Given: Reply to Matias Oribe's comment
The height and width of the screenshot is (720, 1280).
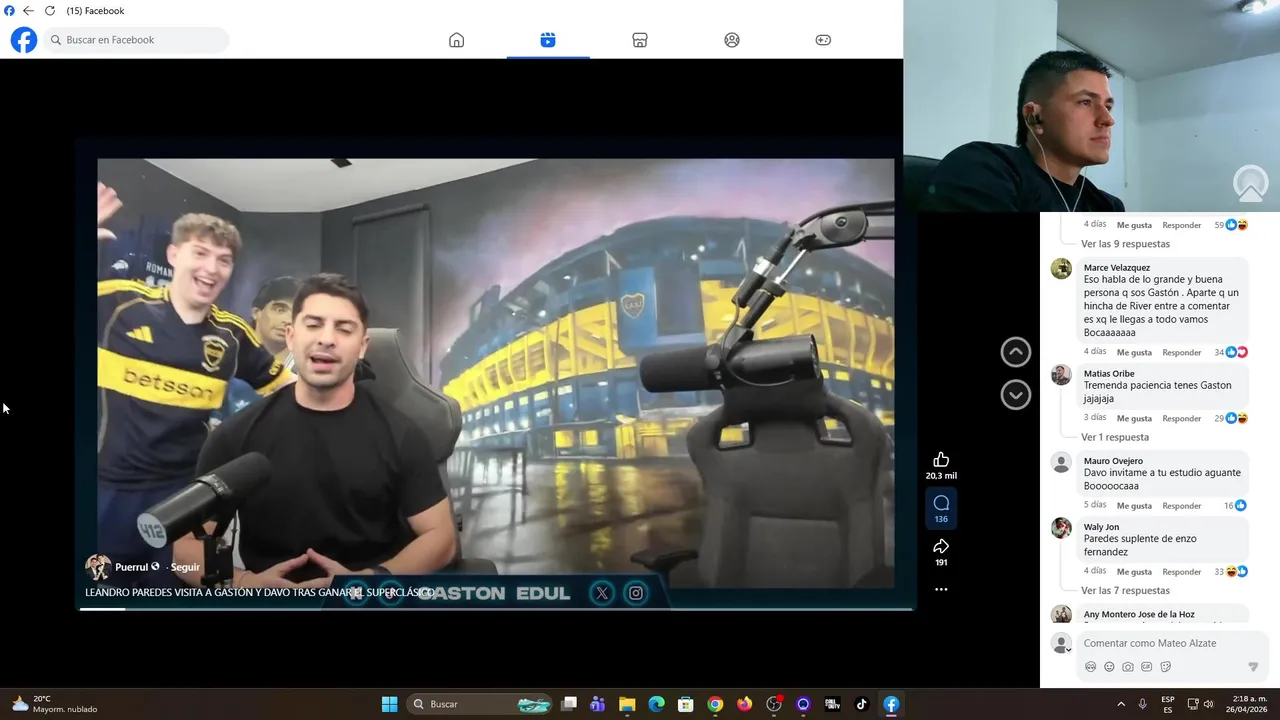Looking at the screenshot, I should (1182, 418).
